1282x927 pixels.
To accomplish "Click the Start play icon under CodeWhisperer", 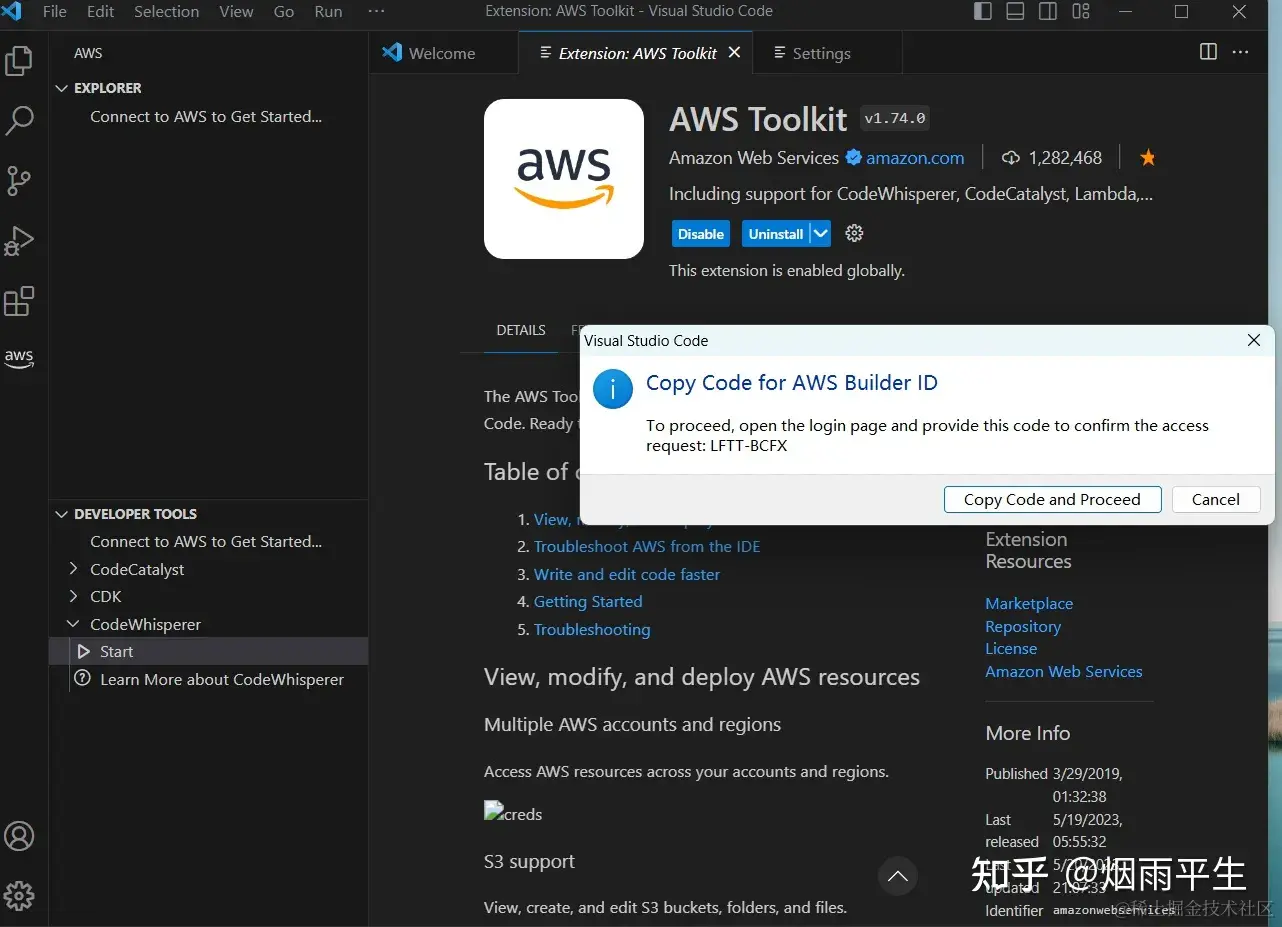I will point(84,652).
